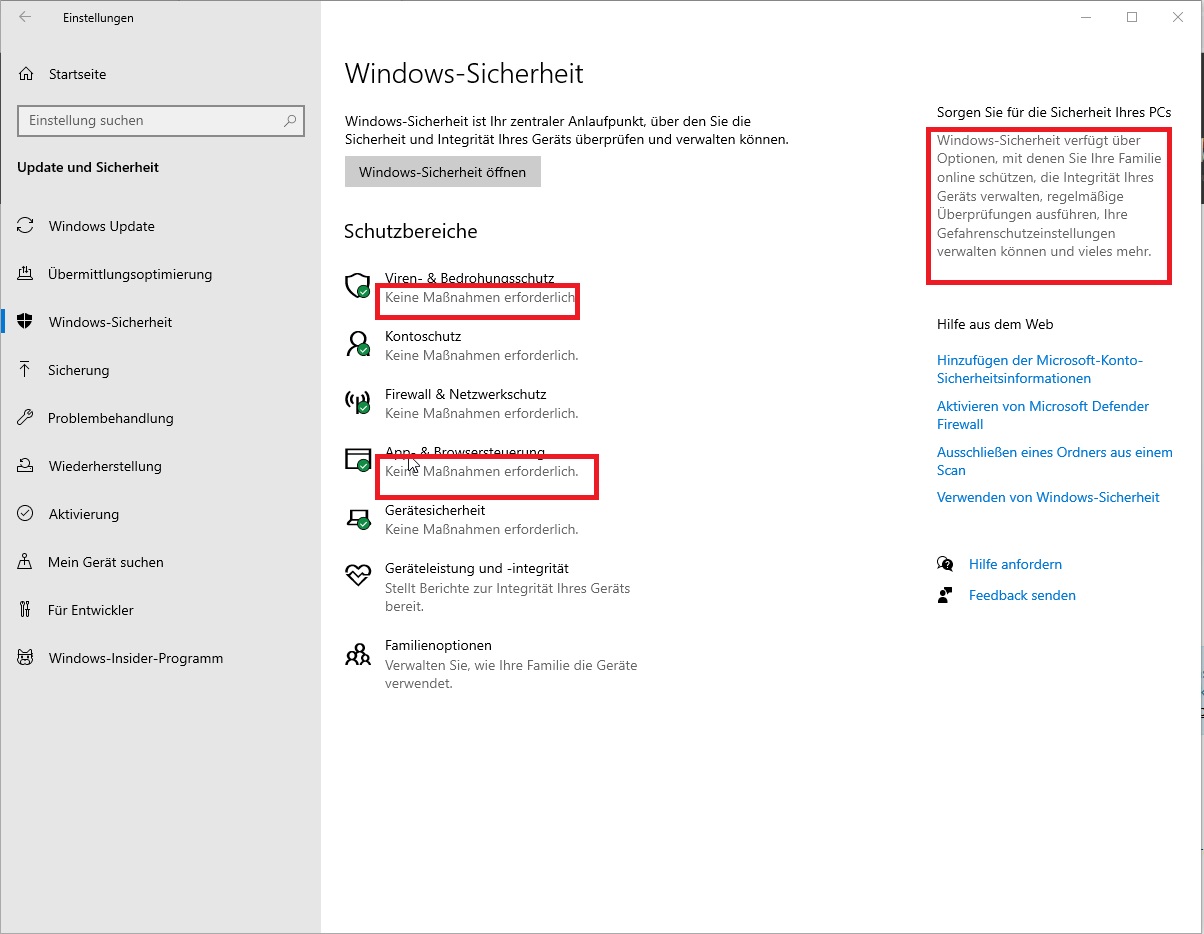Open Aktivieren von Microsoft Defender Firewall link
This screenshot has width=1204, height=934.
[x=1043, y=415]
